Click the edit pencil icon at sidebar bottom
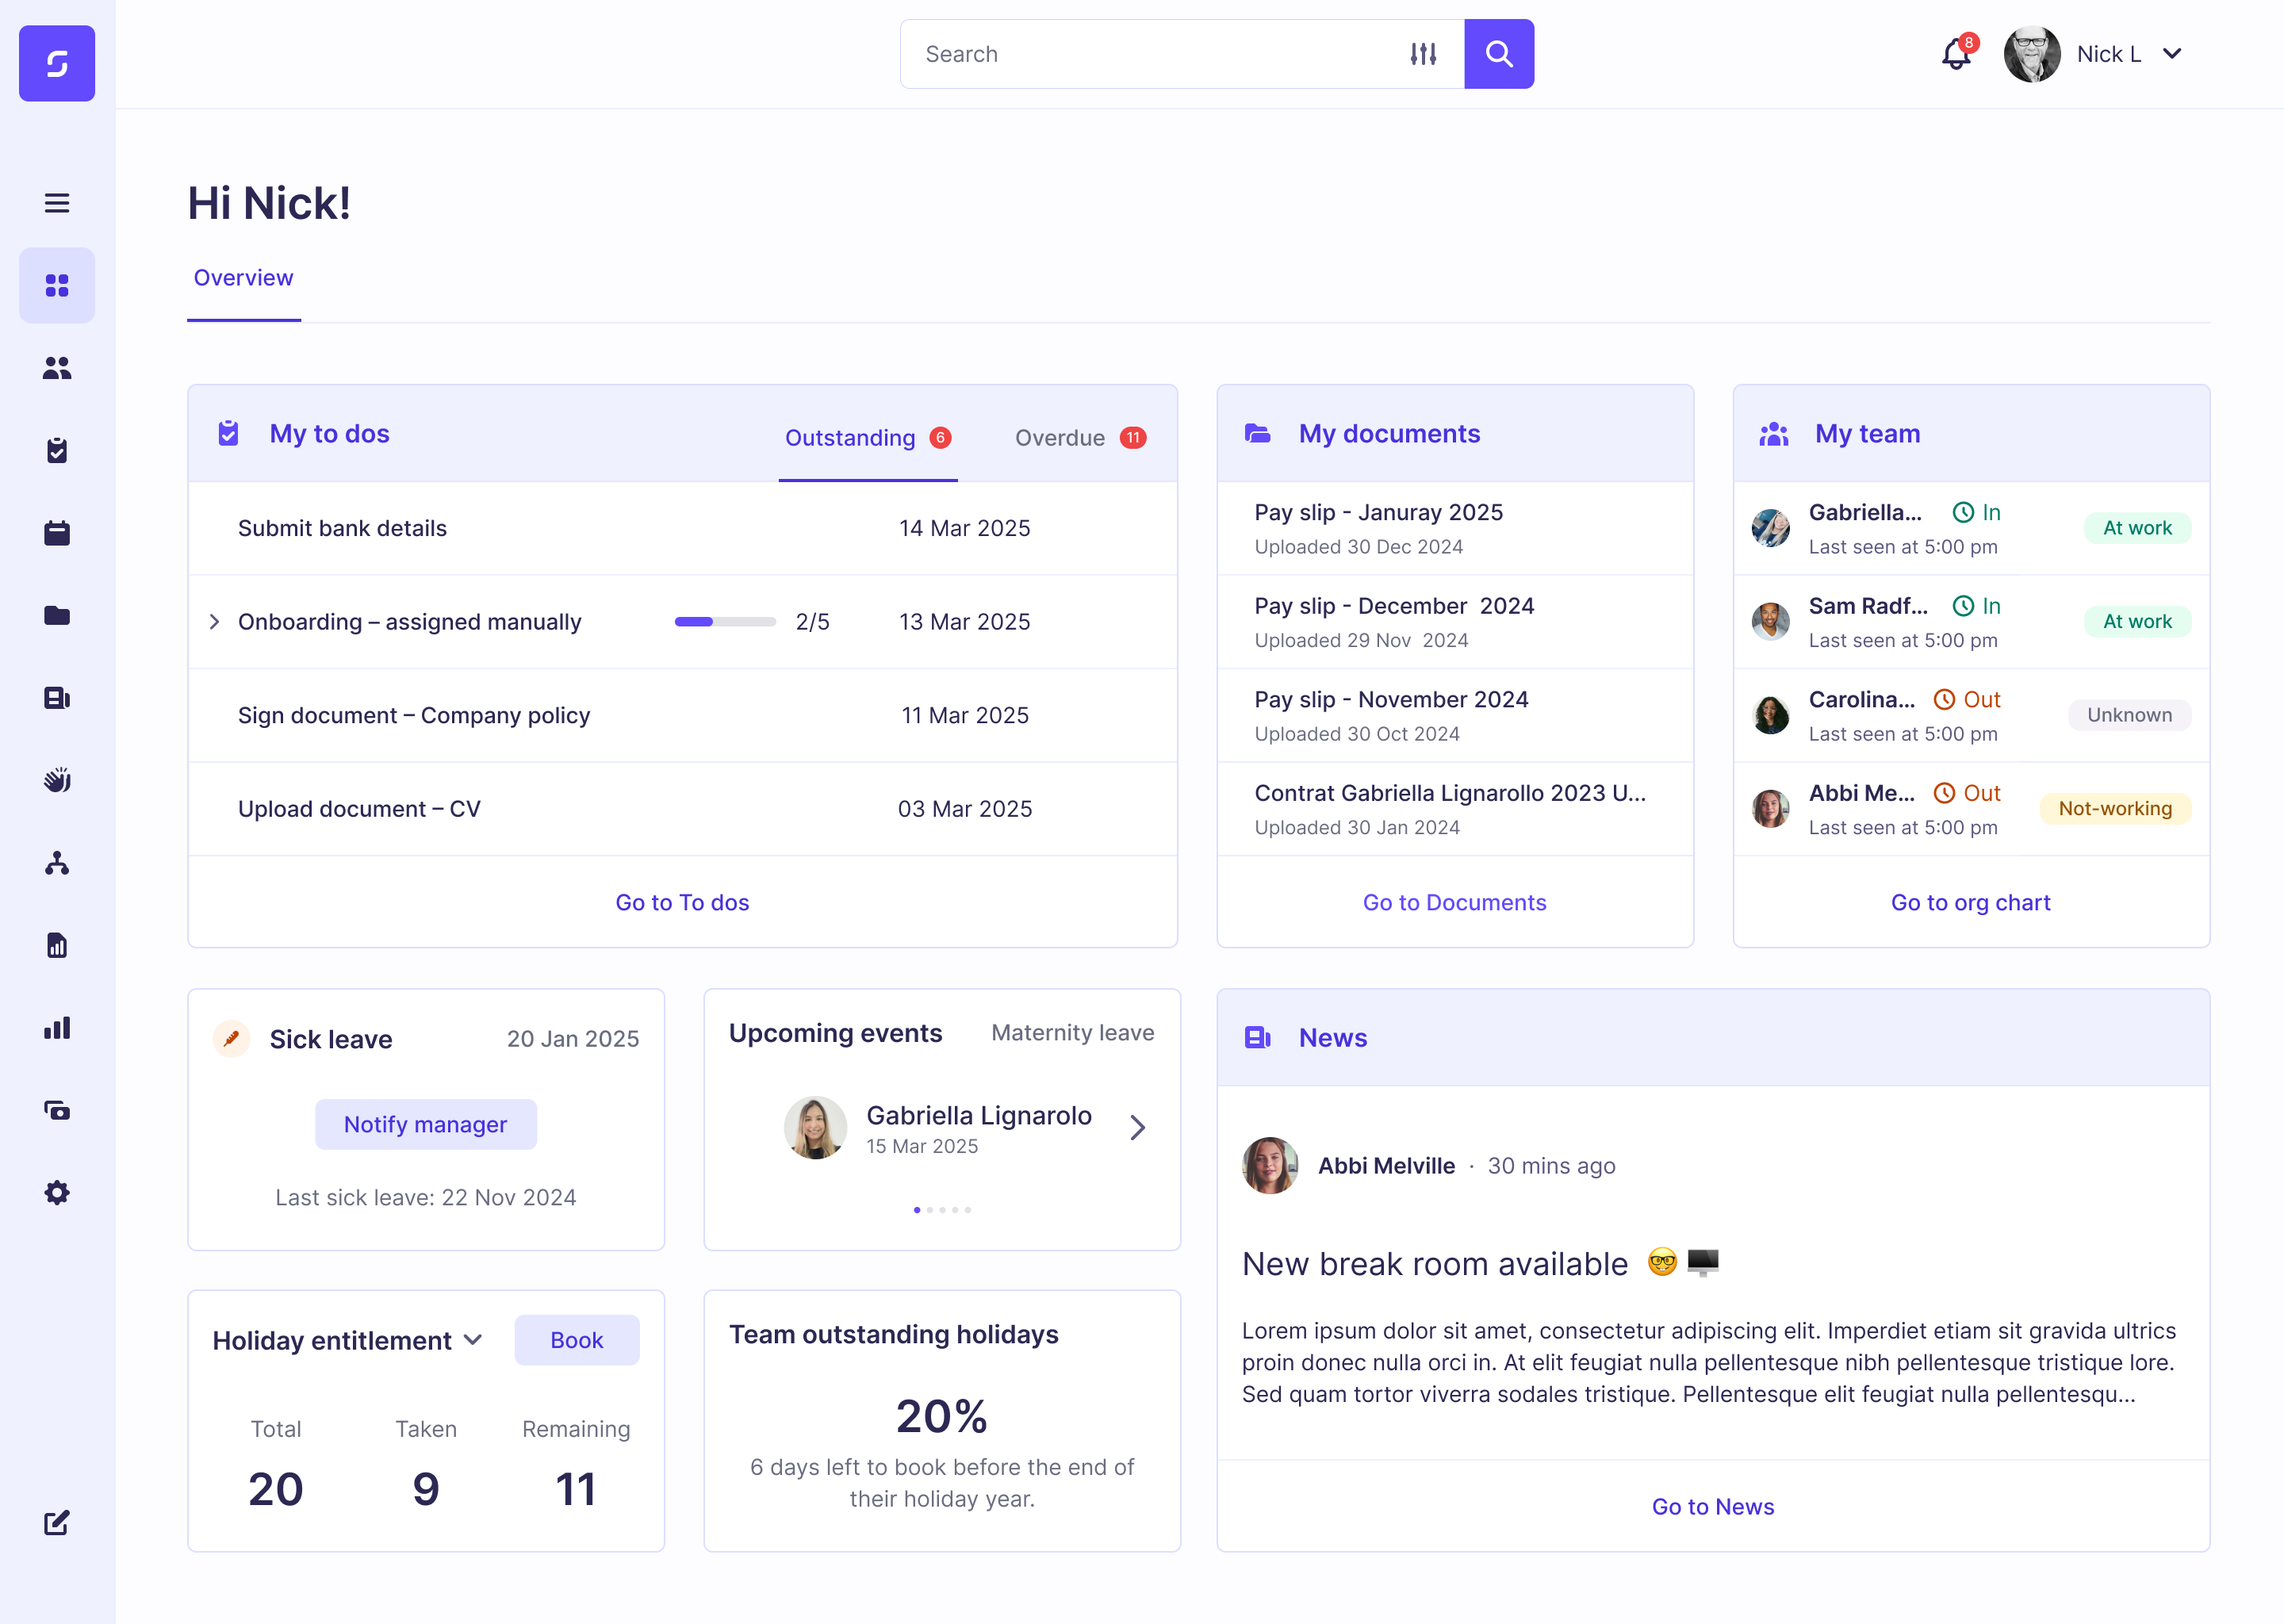The image size is (2284, 1624). coord(57,1523)
